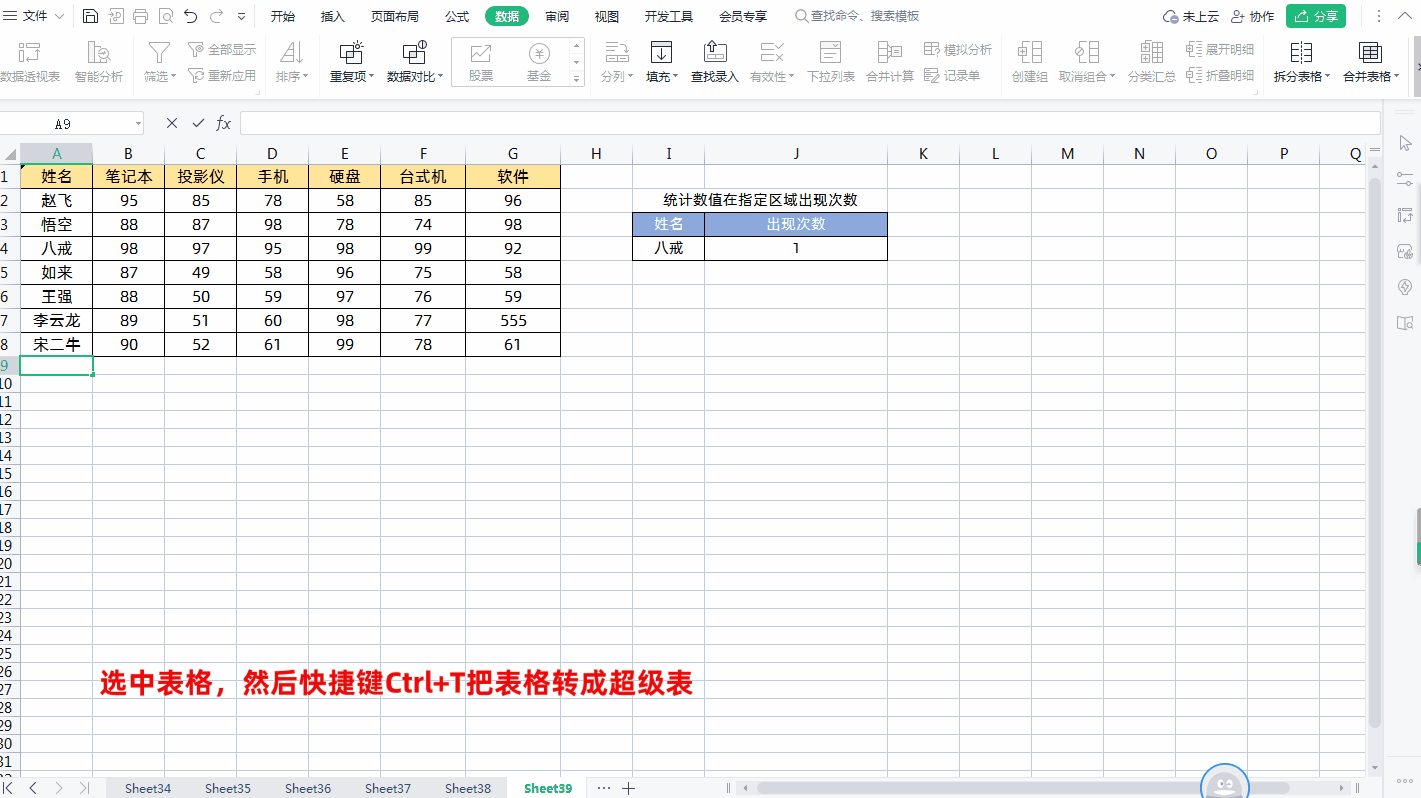1421x798 pixels.
Task: Expand the quick access toolbar customize arrow
Action: 242,17
